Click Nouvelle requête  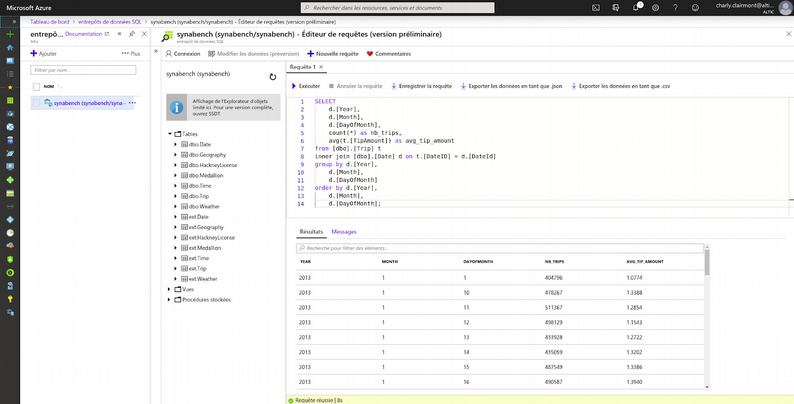point(333,54)
